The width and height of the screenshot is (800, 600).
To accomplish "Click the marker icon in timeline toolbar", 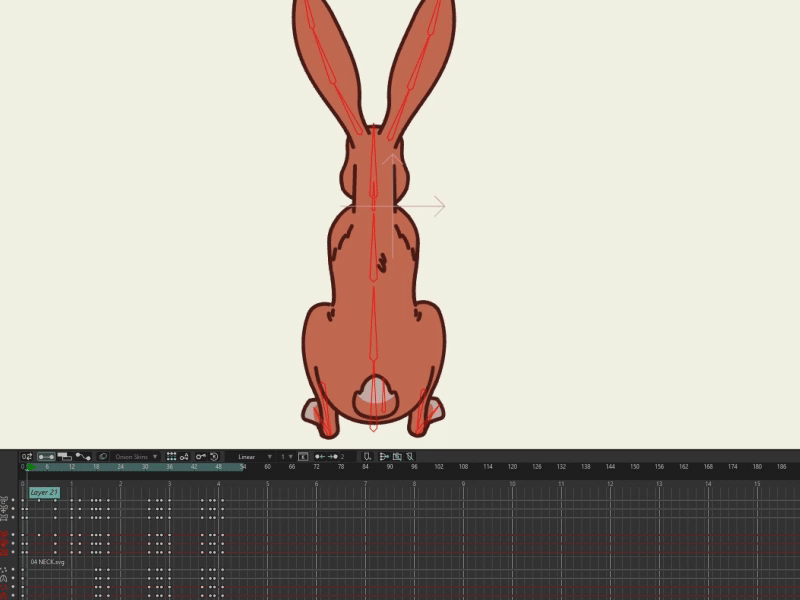I will (x=367, y=457).
